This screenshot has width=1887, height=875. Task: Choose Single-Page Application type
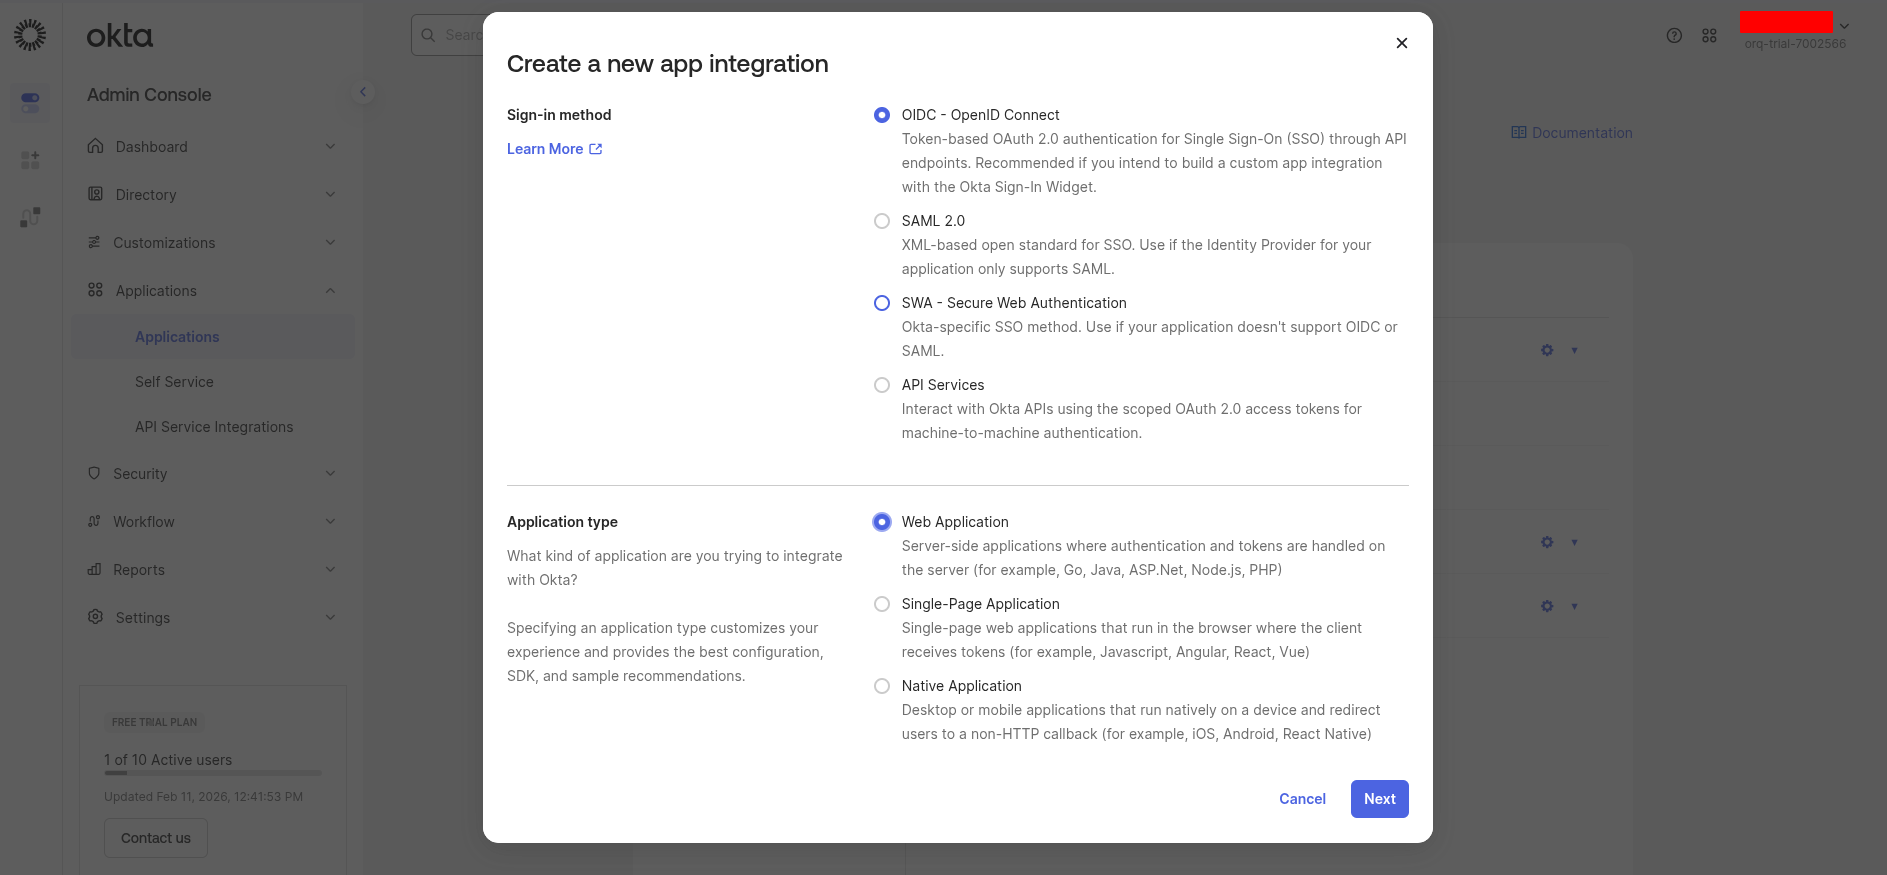[881, 604]
